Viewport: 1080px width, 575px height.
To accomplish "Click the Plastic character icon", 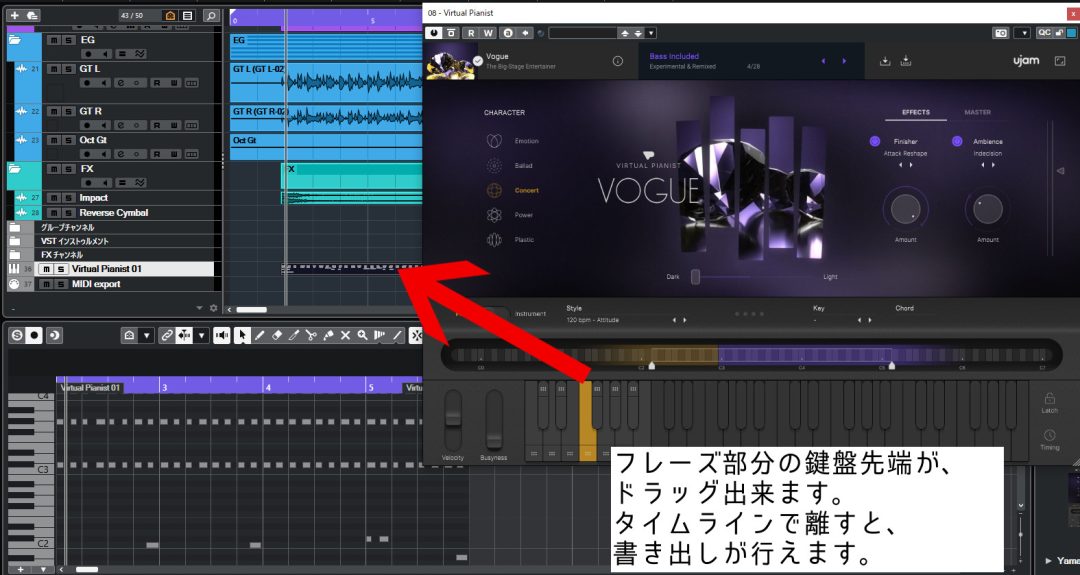I will tap(494, 240).
